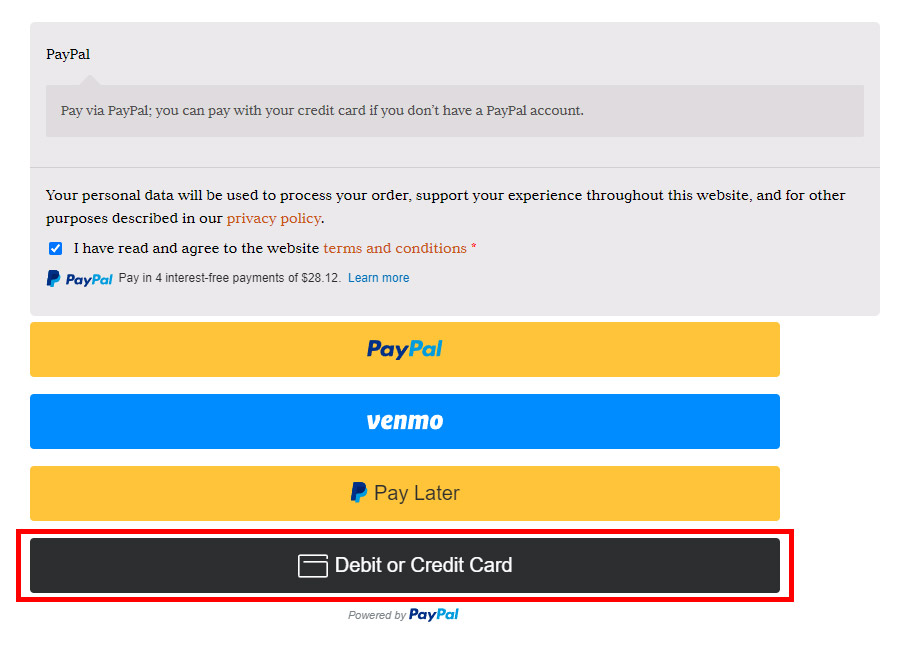Uncheck the terms and conditions agreement checkbox

(55, 249)
